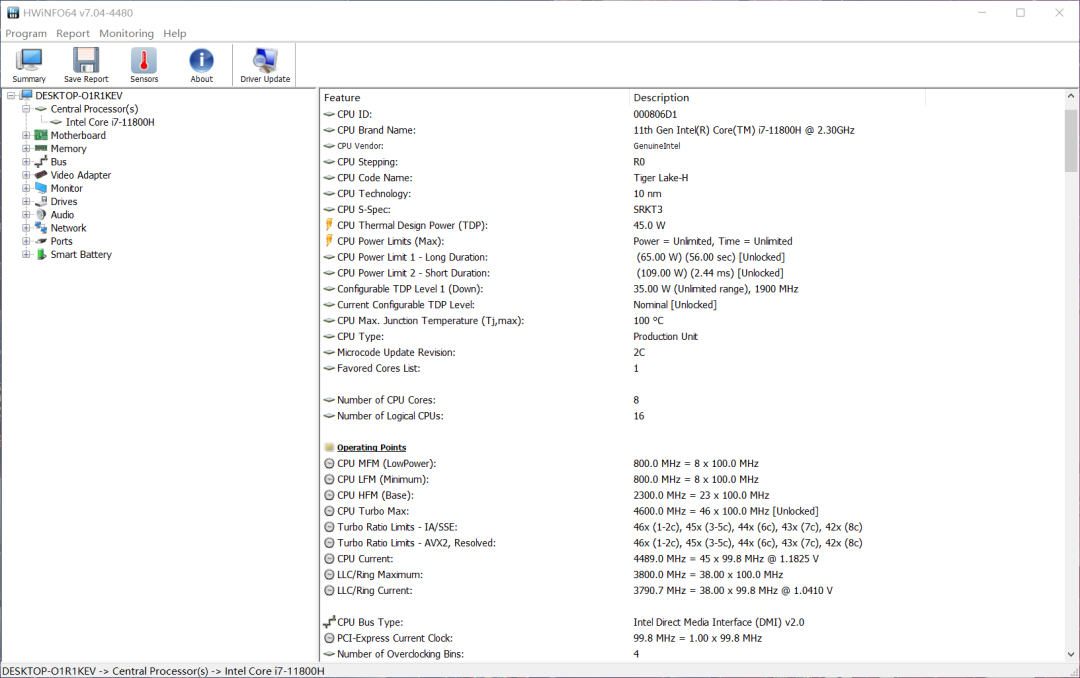Open the About dialog

tap(201, 64)
